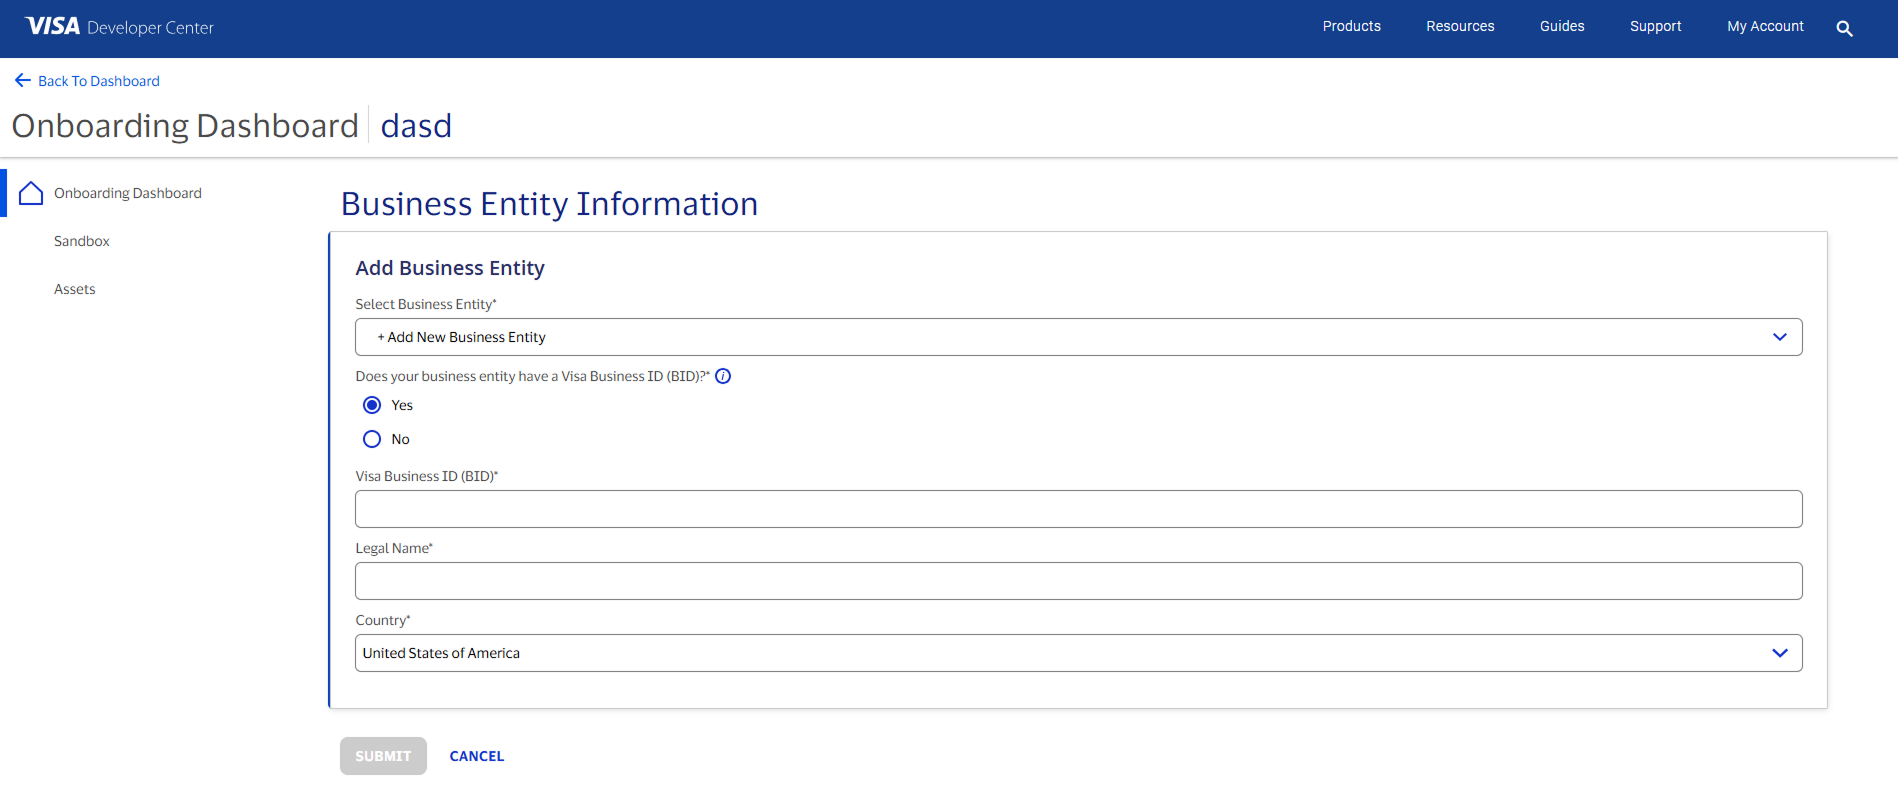Click into the Legal Name field
The width and height of the screenshot is (1898, 792).
(x=1077, y=581)
